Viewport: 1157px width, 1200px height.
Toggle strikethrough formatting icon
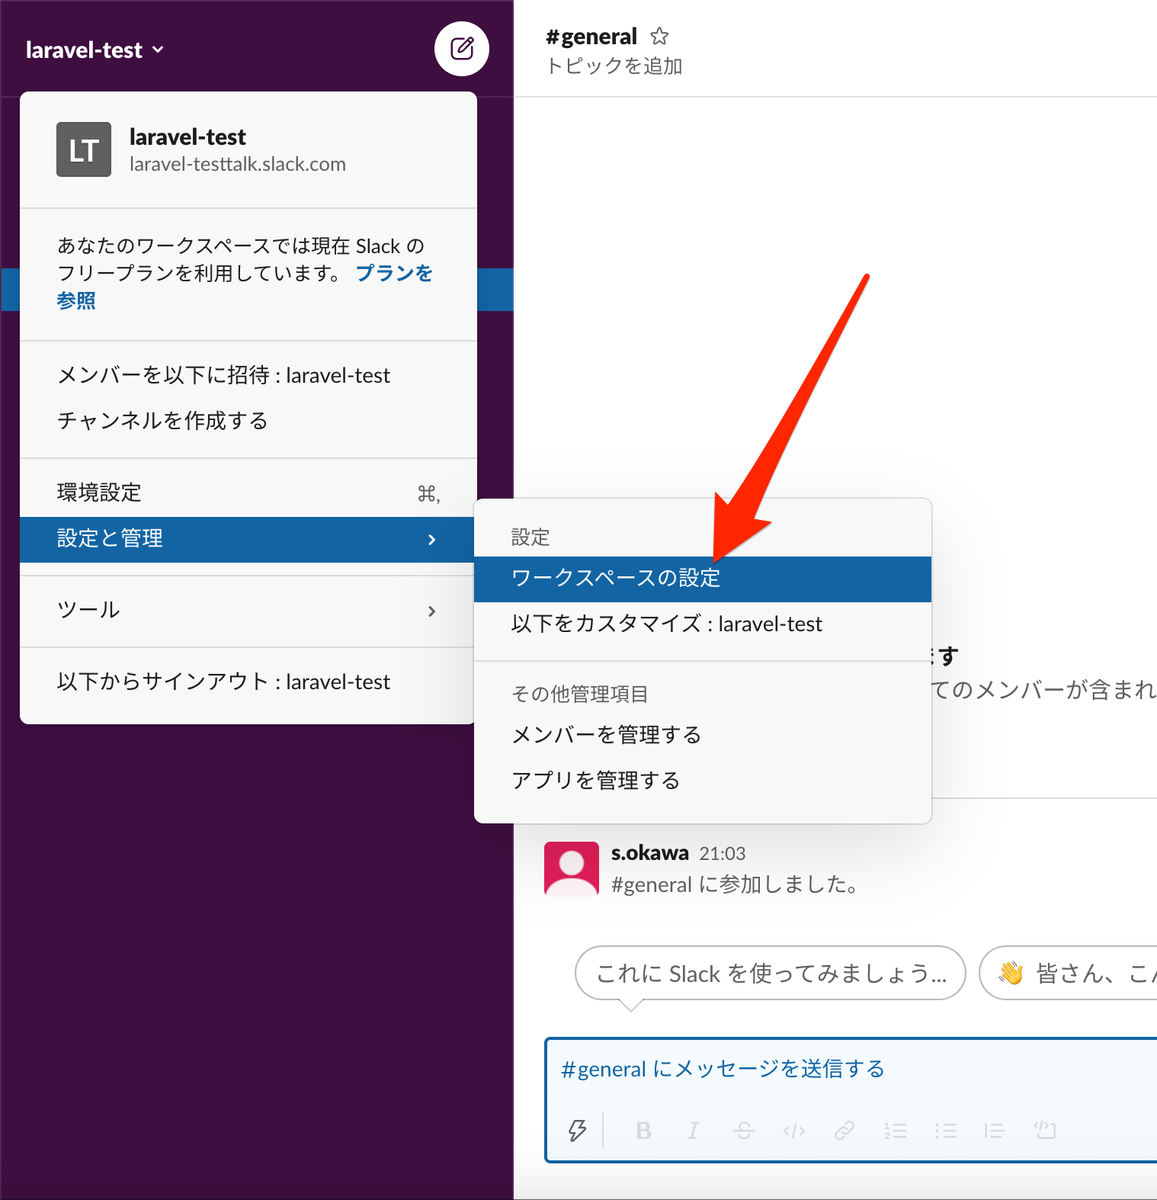pos(744,1130)
